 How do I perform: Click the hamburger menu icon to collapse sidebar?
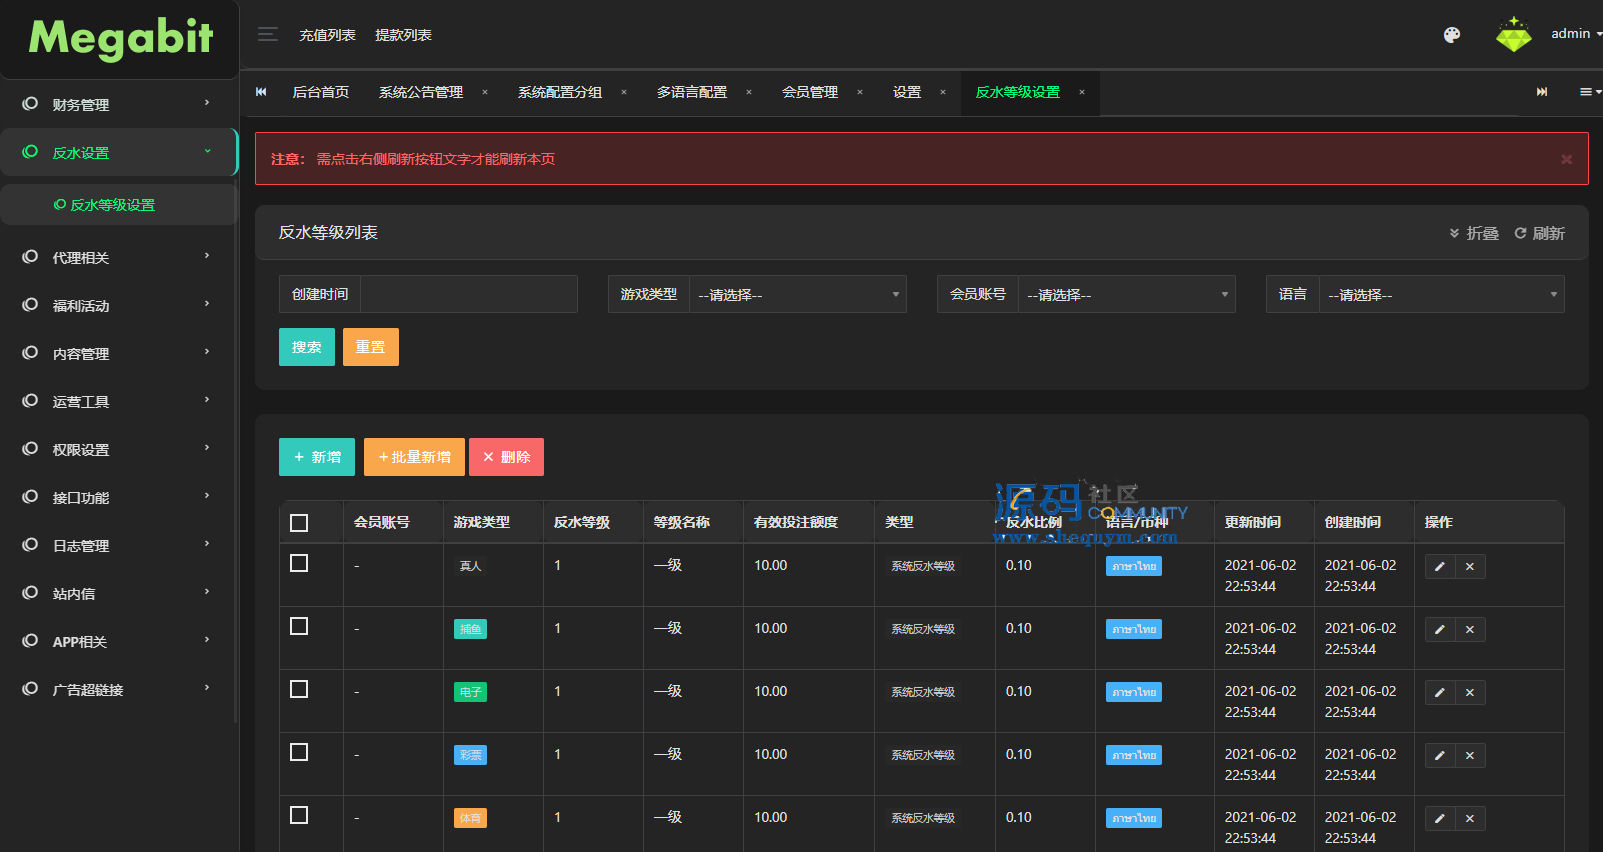pyautogui.click(x=267, y=35)
